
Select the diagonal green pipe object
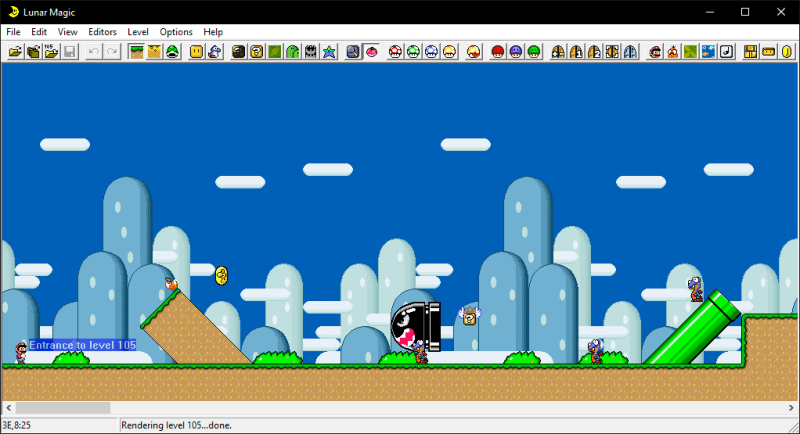[x=692, y=328]
